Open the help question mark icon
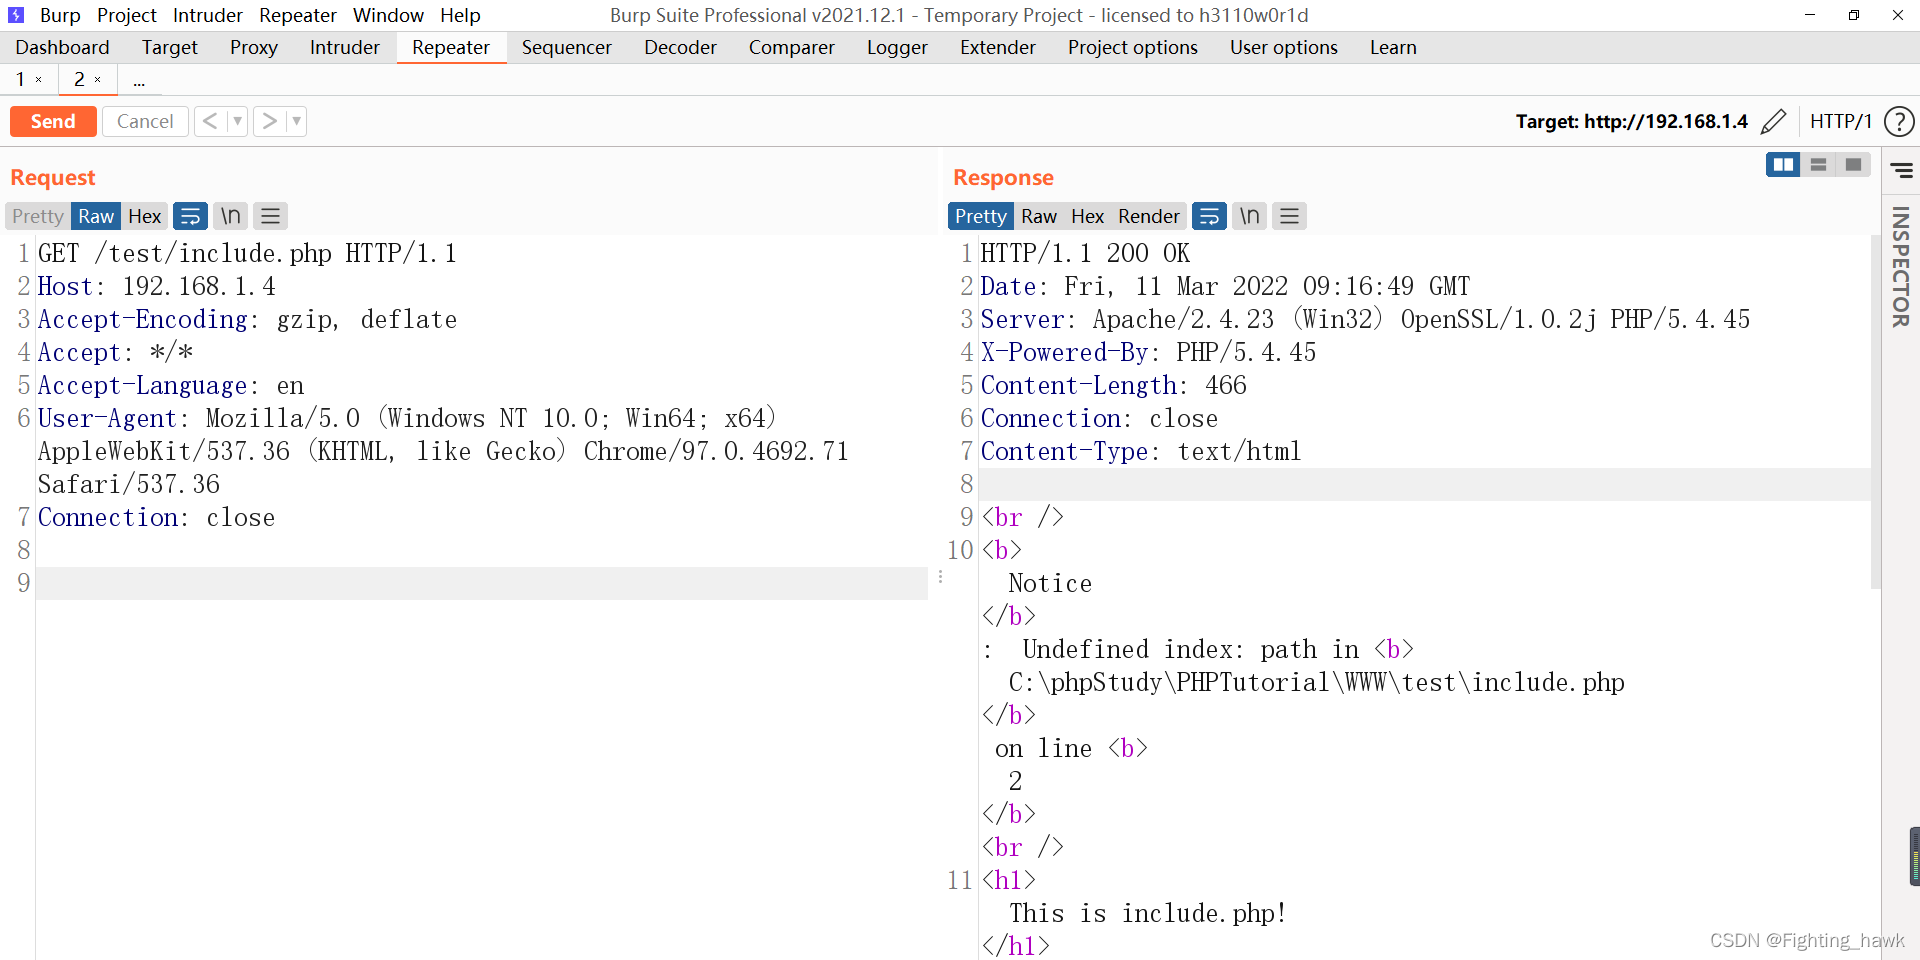The image size is (1920, 960). click(x=1899, y=122)
